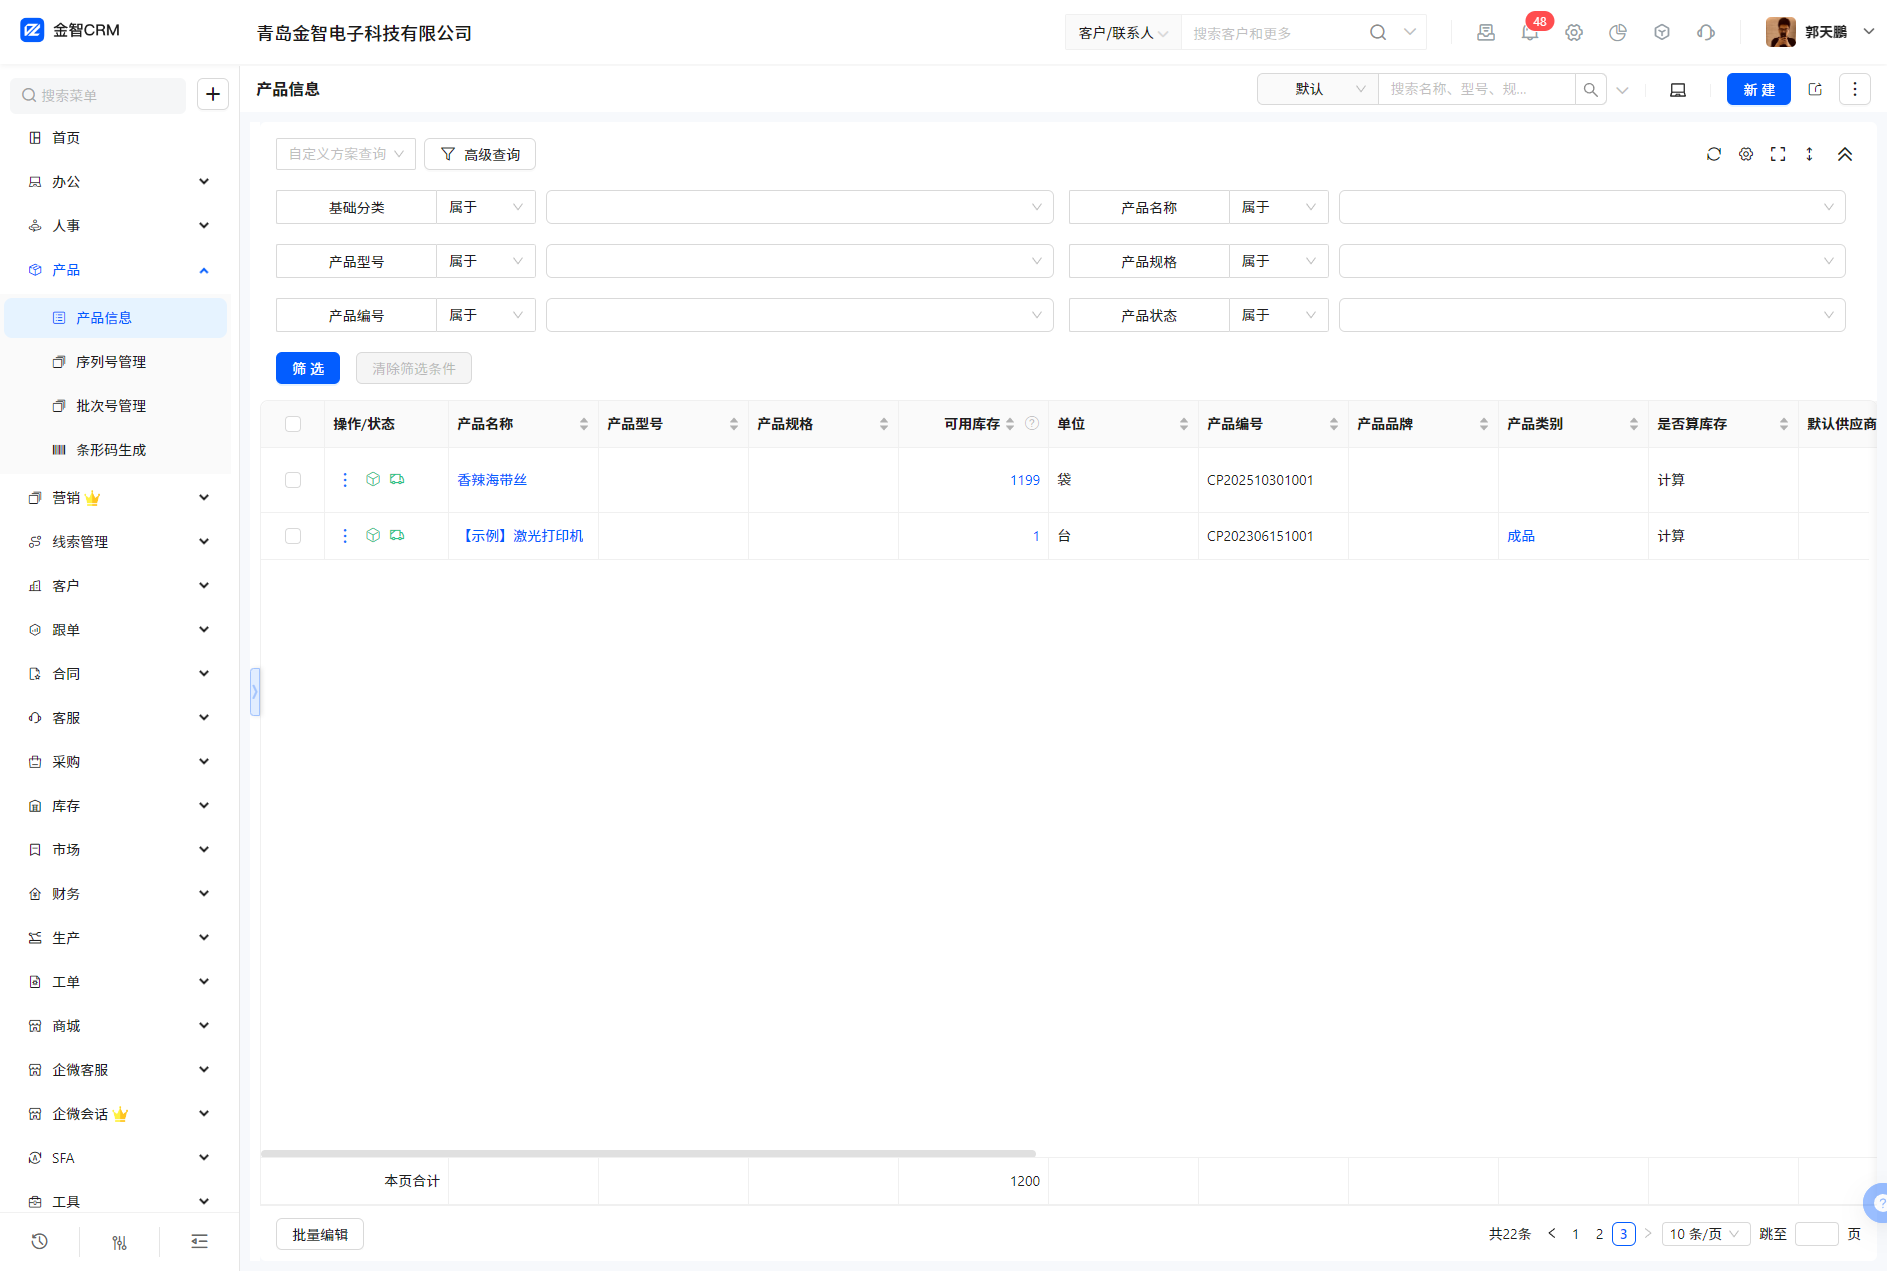The image size is (1887, 1271).
Task: Click the notification bell with 48 badge
Action: pyautogui.click(x=1529, y=33)
